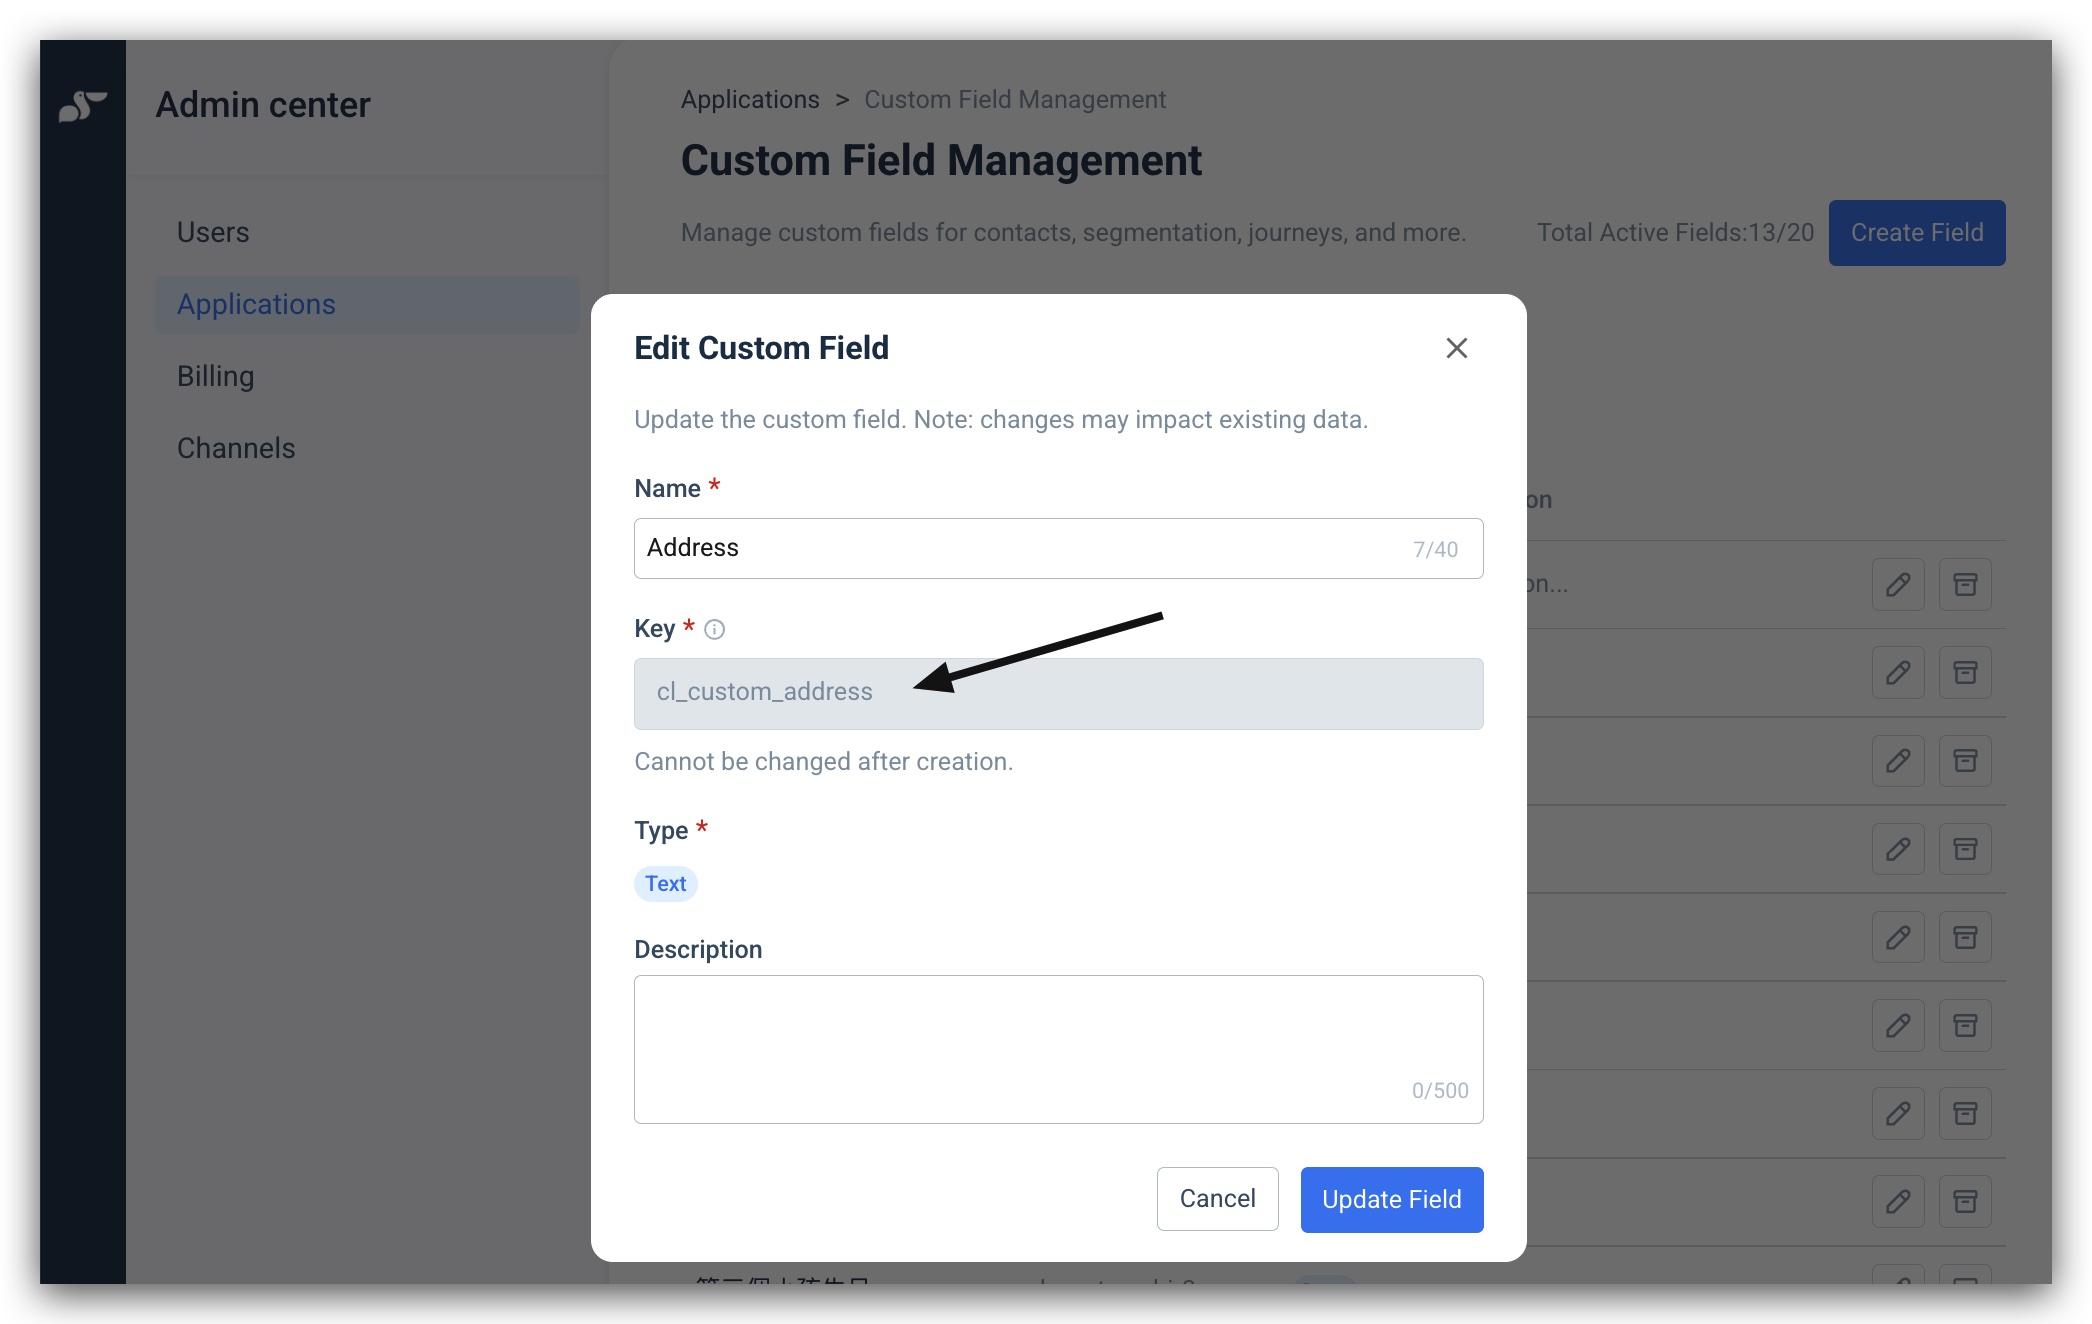
Task: Click the Applications breadcrumb link
Action: point(750,100)
